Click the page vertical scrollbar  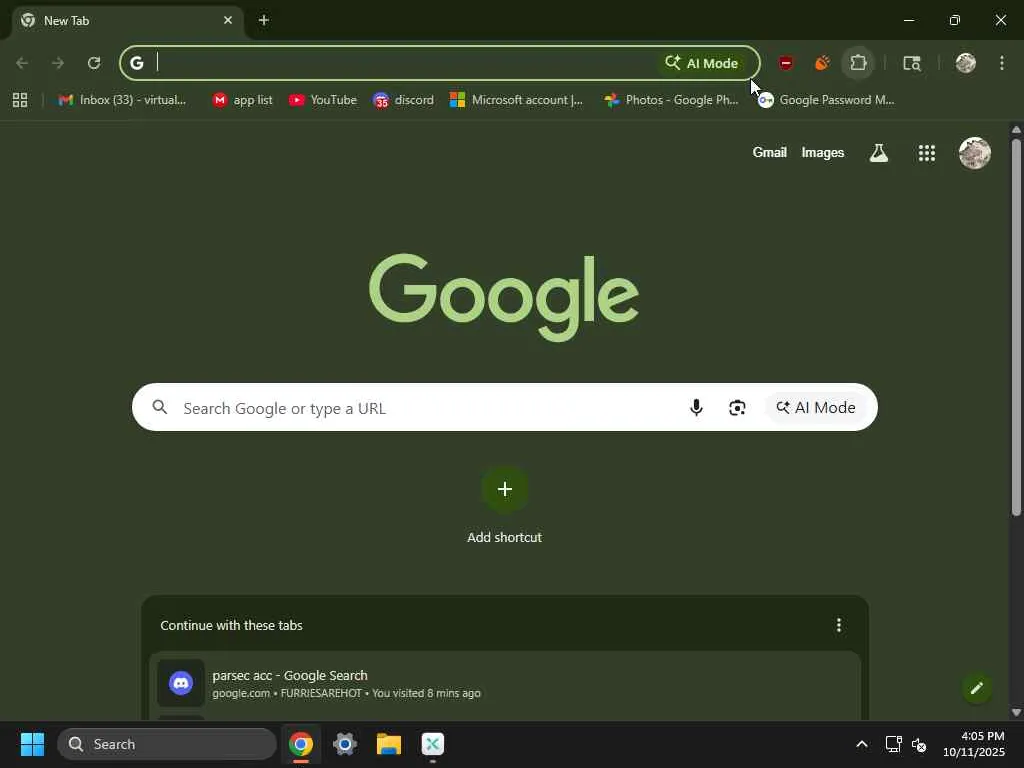(1016, 327)
